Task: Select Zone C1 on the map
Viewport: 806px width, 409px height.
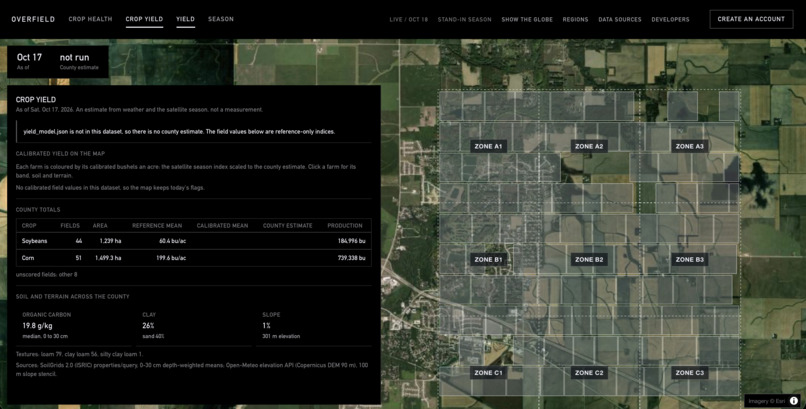Action: point(488,373)
